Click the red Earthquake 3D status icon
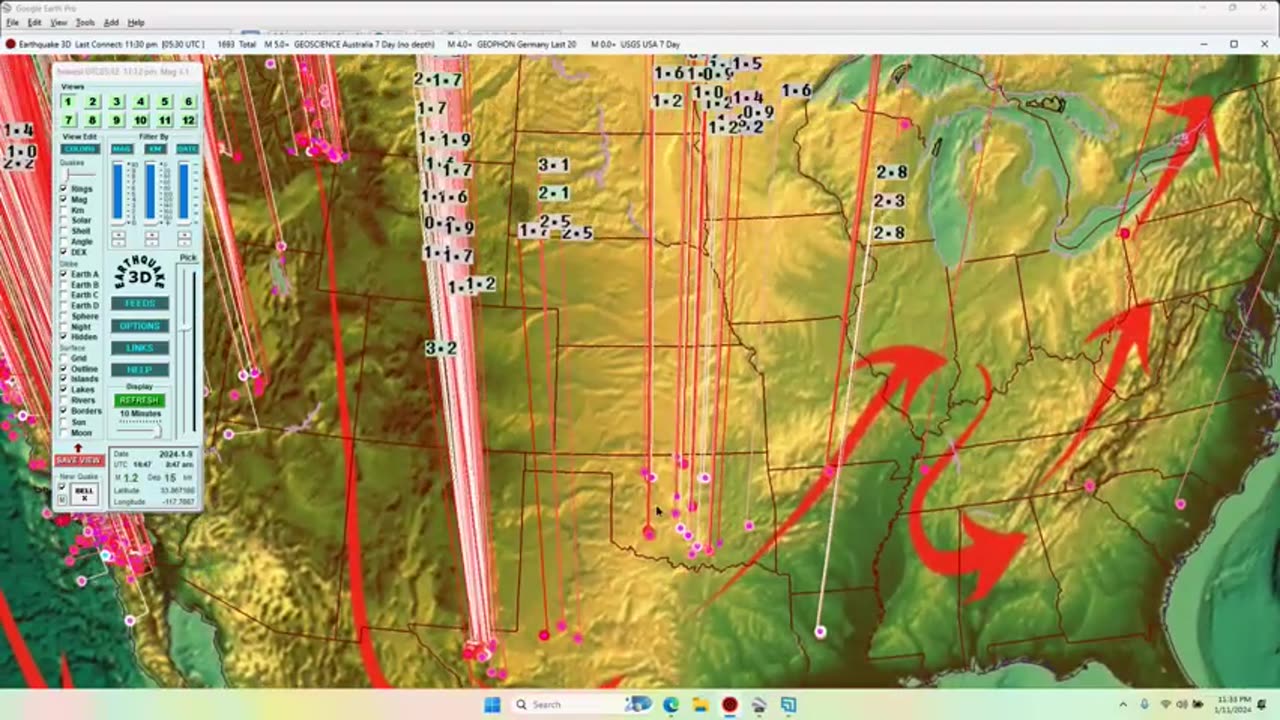Viewport: 1280px width, 720px height. coord(10,44)
